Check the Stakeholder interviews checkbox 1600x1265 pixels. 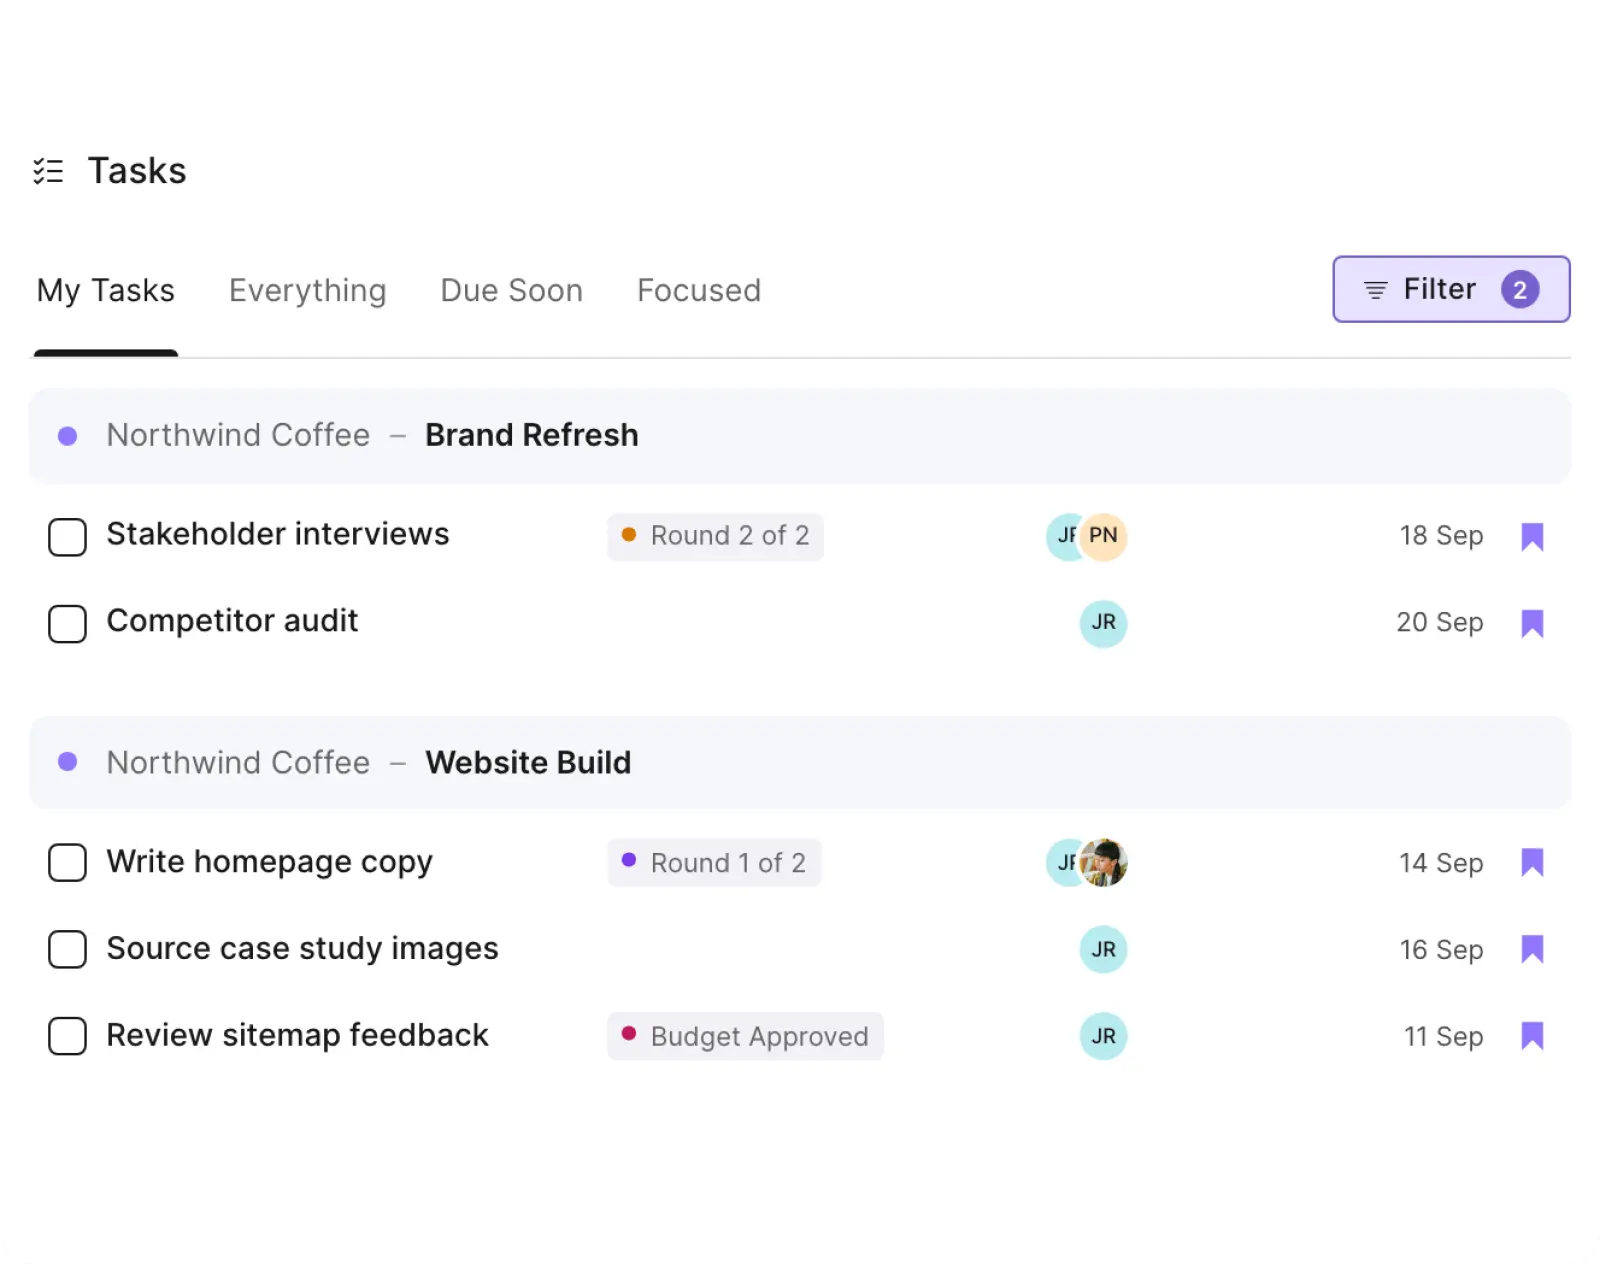point(67,537)
